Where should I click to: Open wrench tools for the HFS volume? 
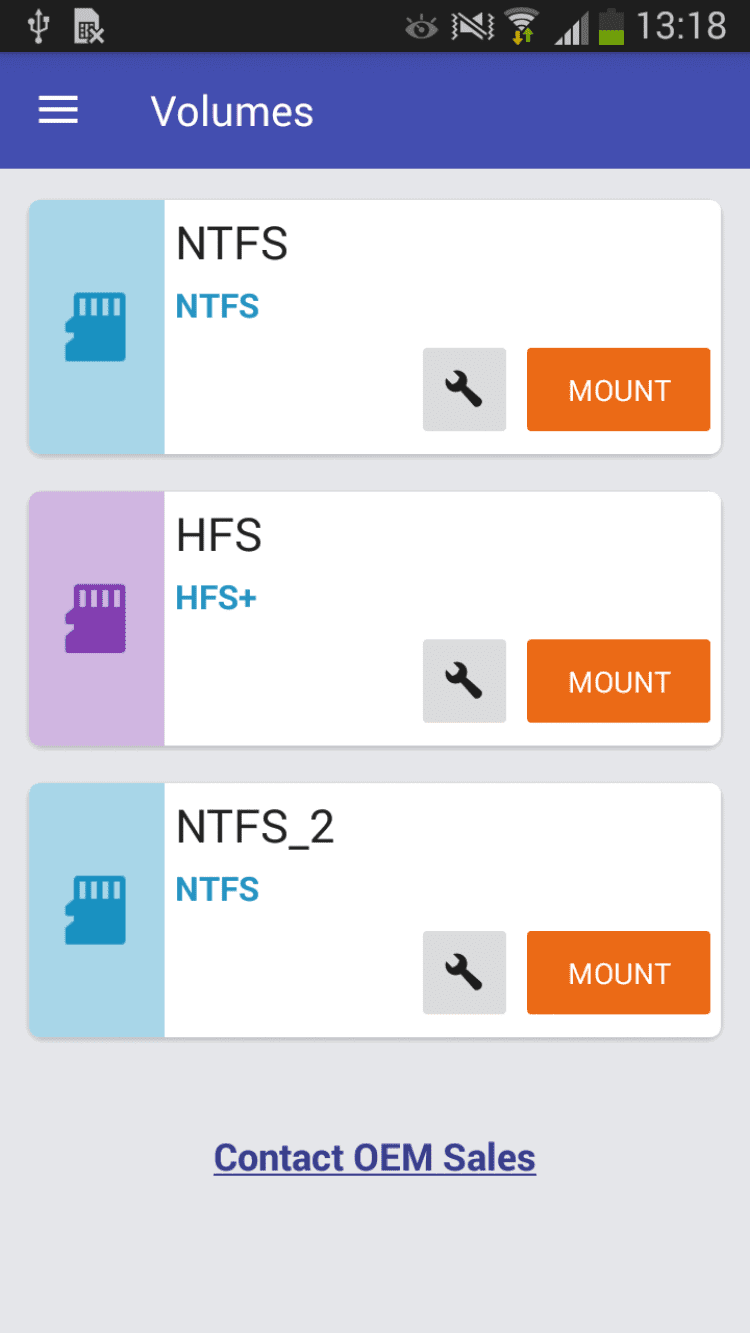point(464,681)
